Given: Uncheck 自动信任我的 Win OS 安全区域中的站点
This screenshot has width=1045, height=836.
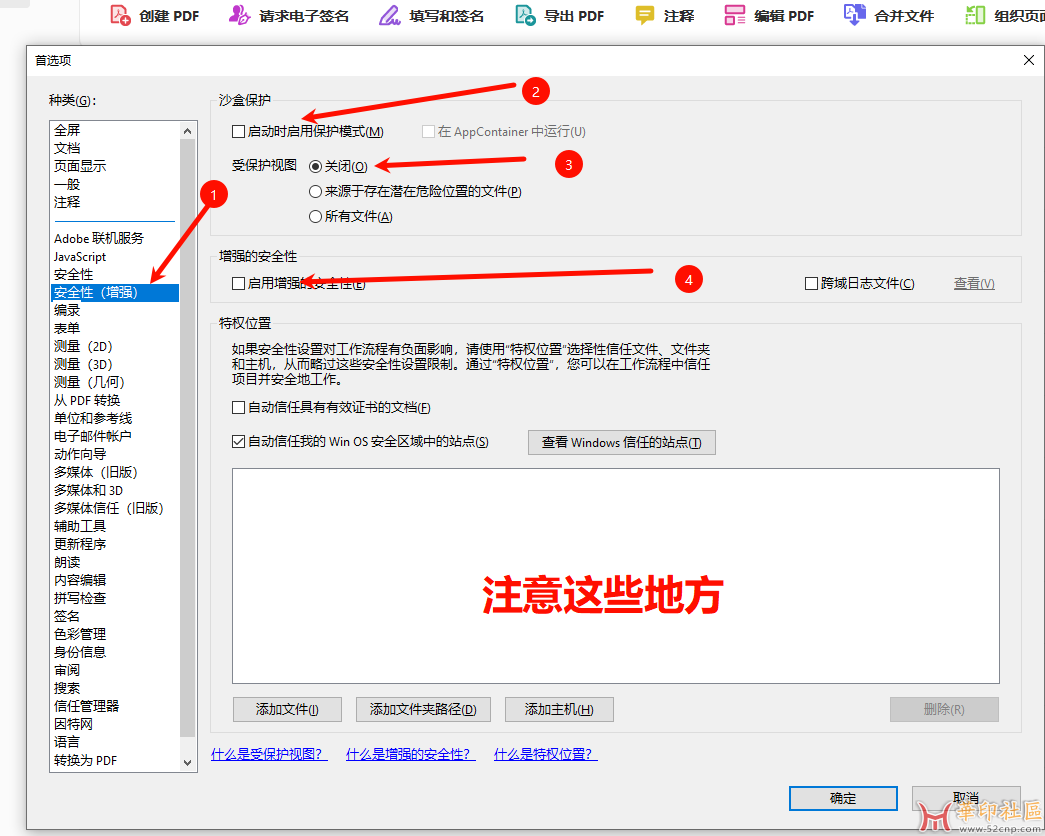Looking at the screenshot, I should tap(238, 441).
